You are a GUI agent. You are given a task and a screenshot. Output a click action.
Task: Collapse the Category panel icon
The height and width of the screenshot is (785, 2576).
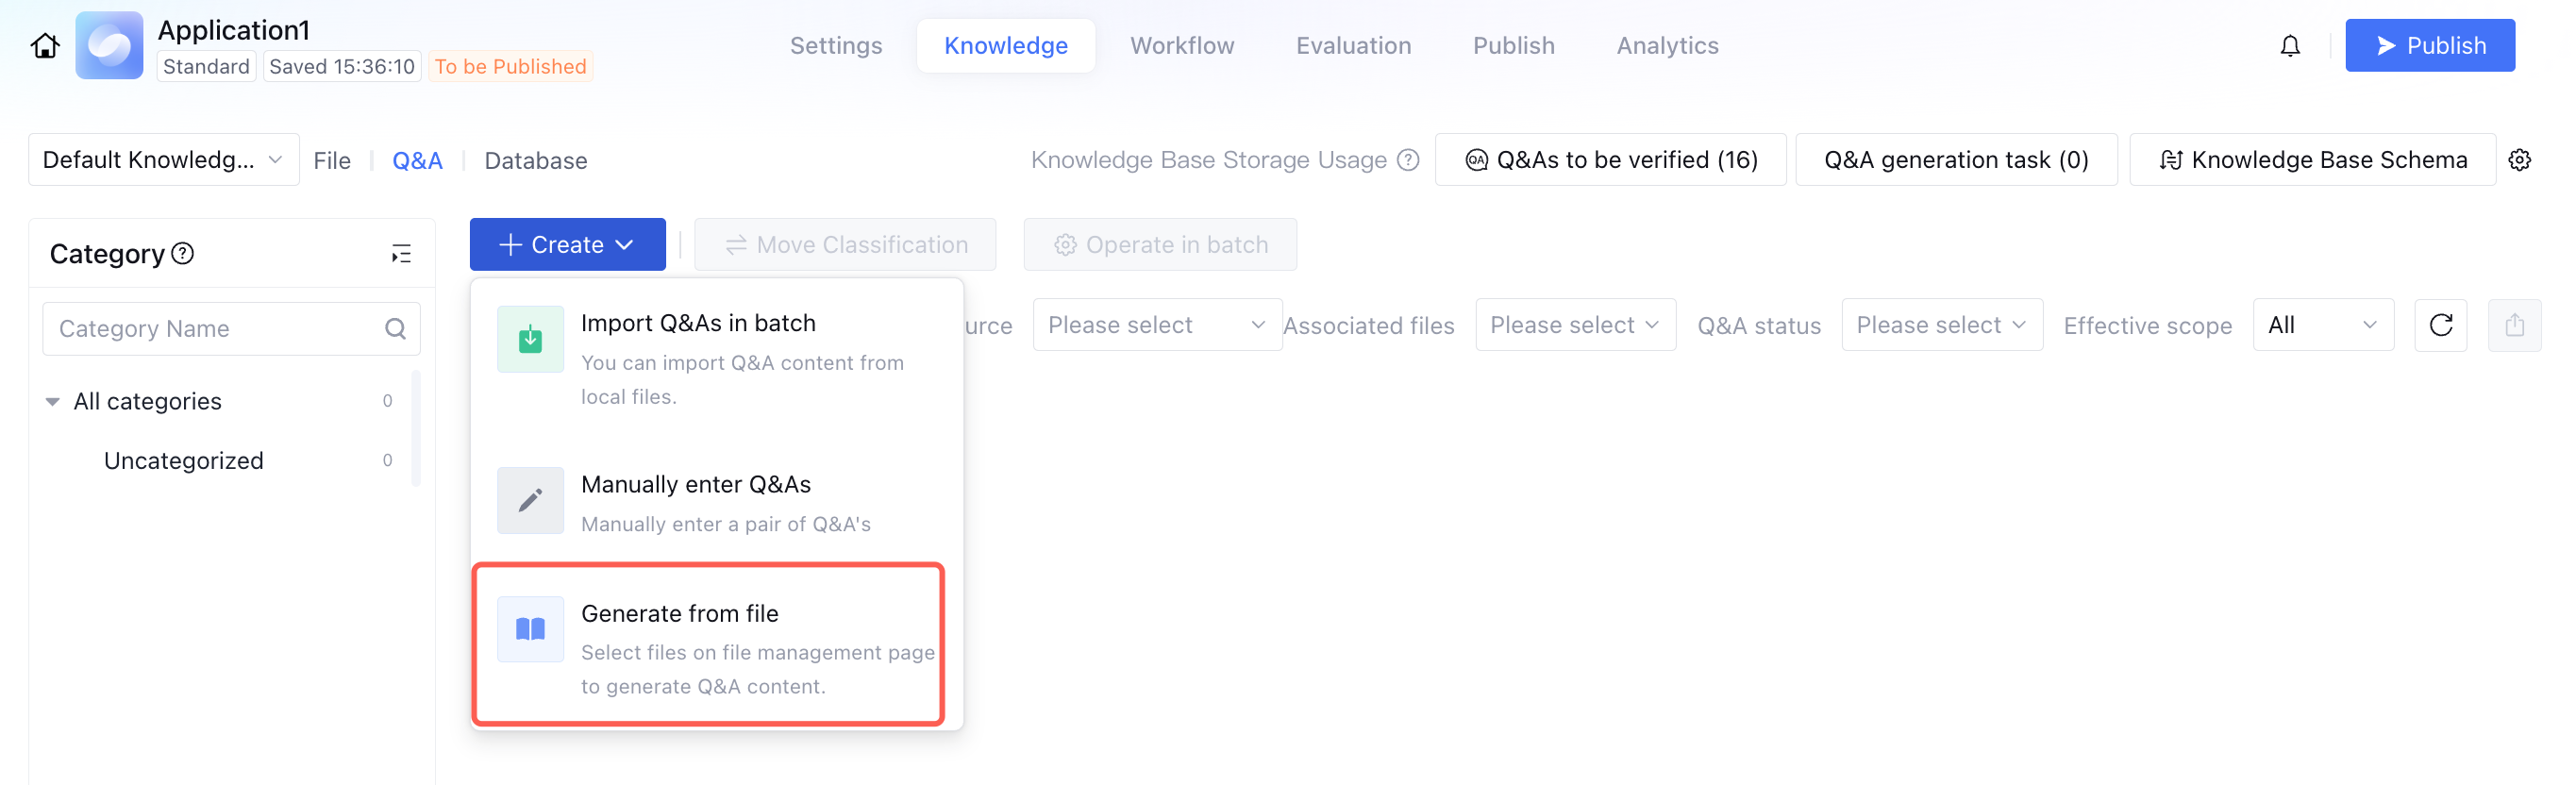tap(401, 254)
